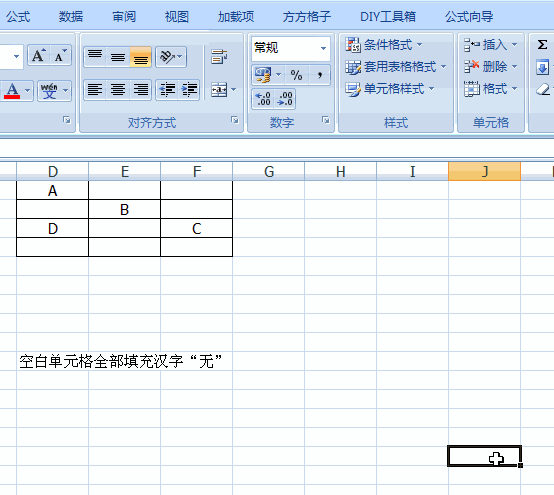Open the 公式 ribbon tab

pyautogui.click(x=18, y=17)
